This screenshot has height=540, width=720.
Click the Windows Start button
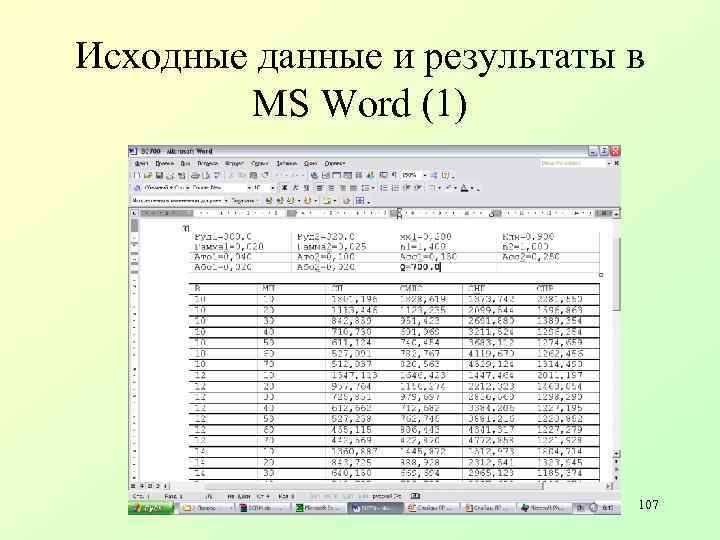tap(151, 508)
